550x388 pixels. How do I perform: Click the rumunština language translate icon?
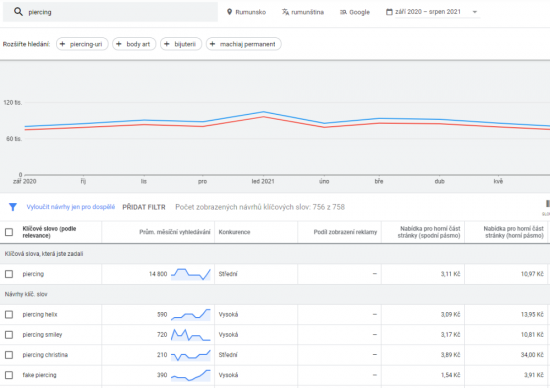[x=286, y=12]
